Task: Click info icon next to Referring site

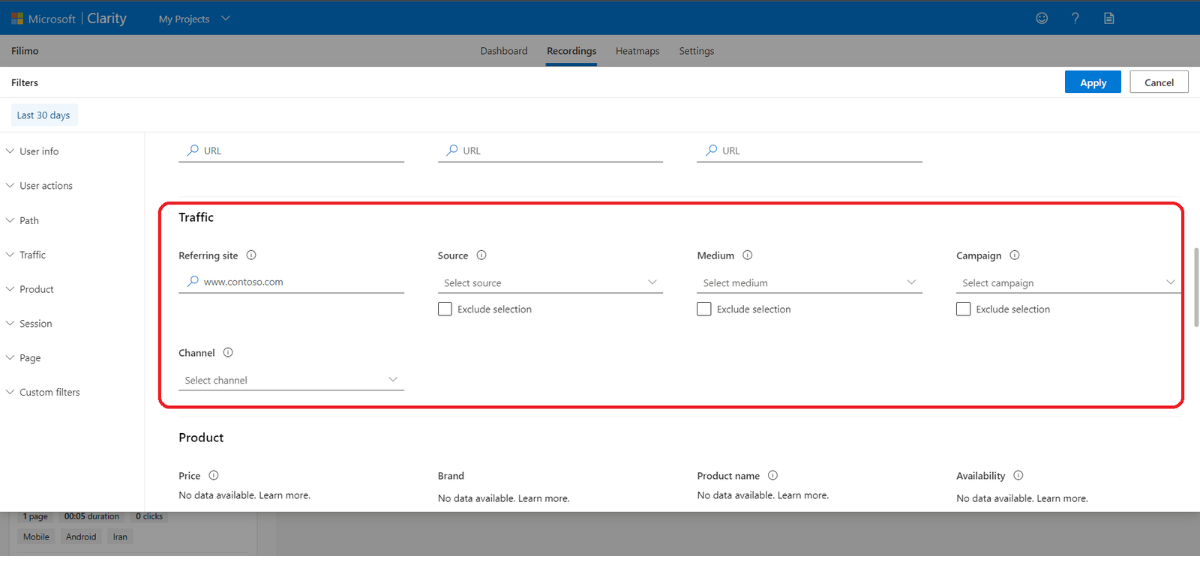Action: click(x=251, y=256)
